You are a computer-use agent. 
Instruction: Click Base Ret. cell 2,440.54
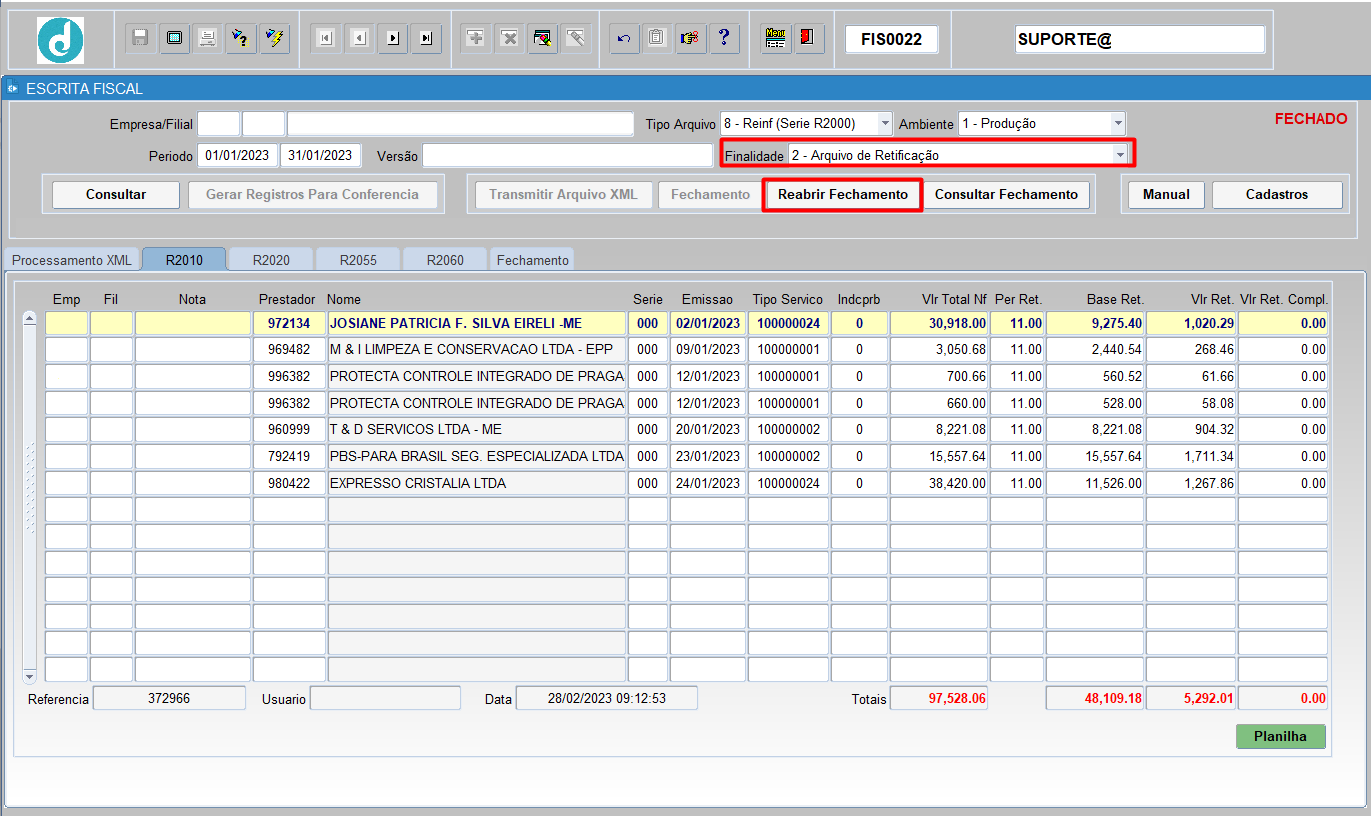click(x=1095, y=350)
